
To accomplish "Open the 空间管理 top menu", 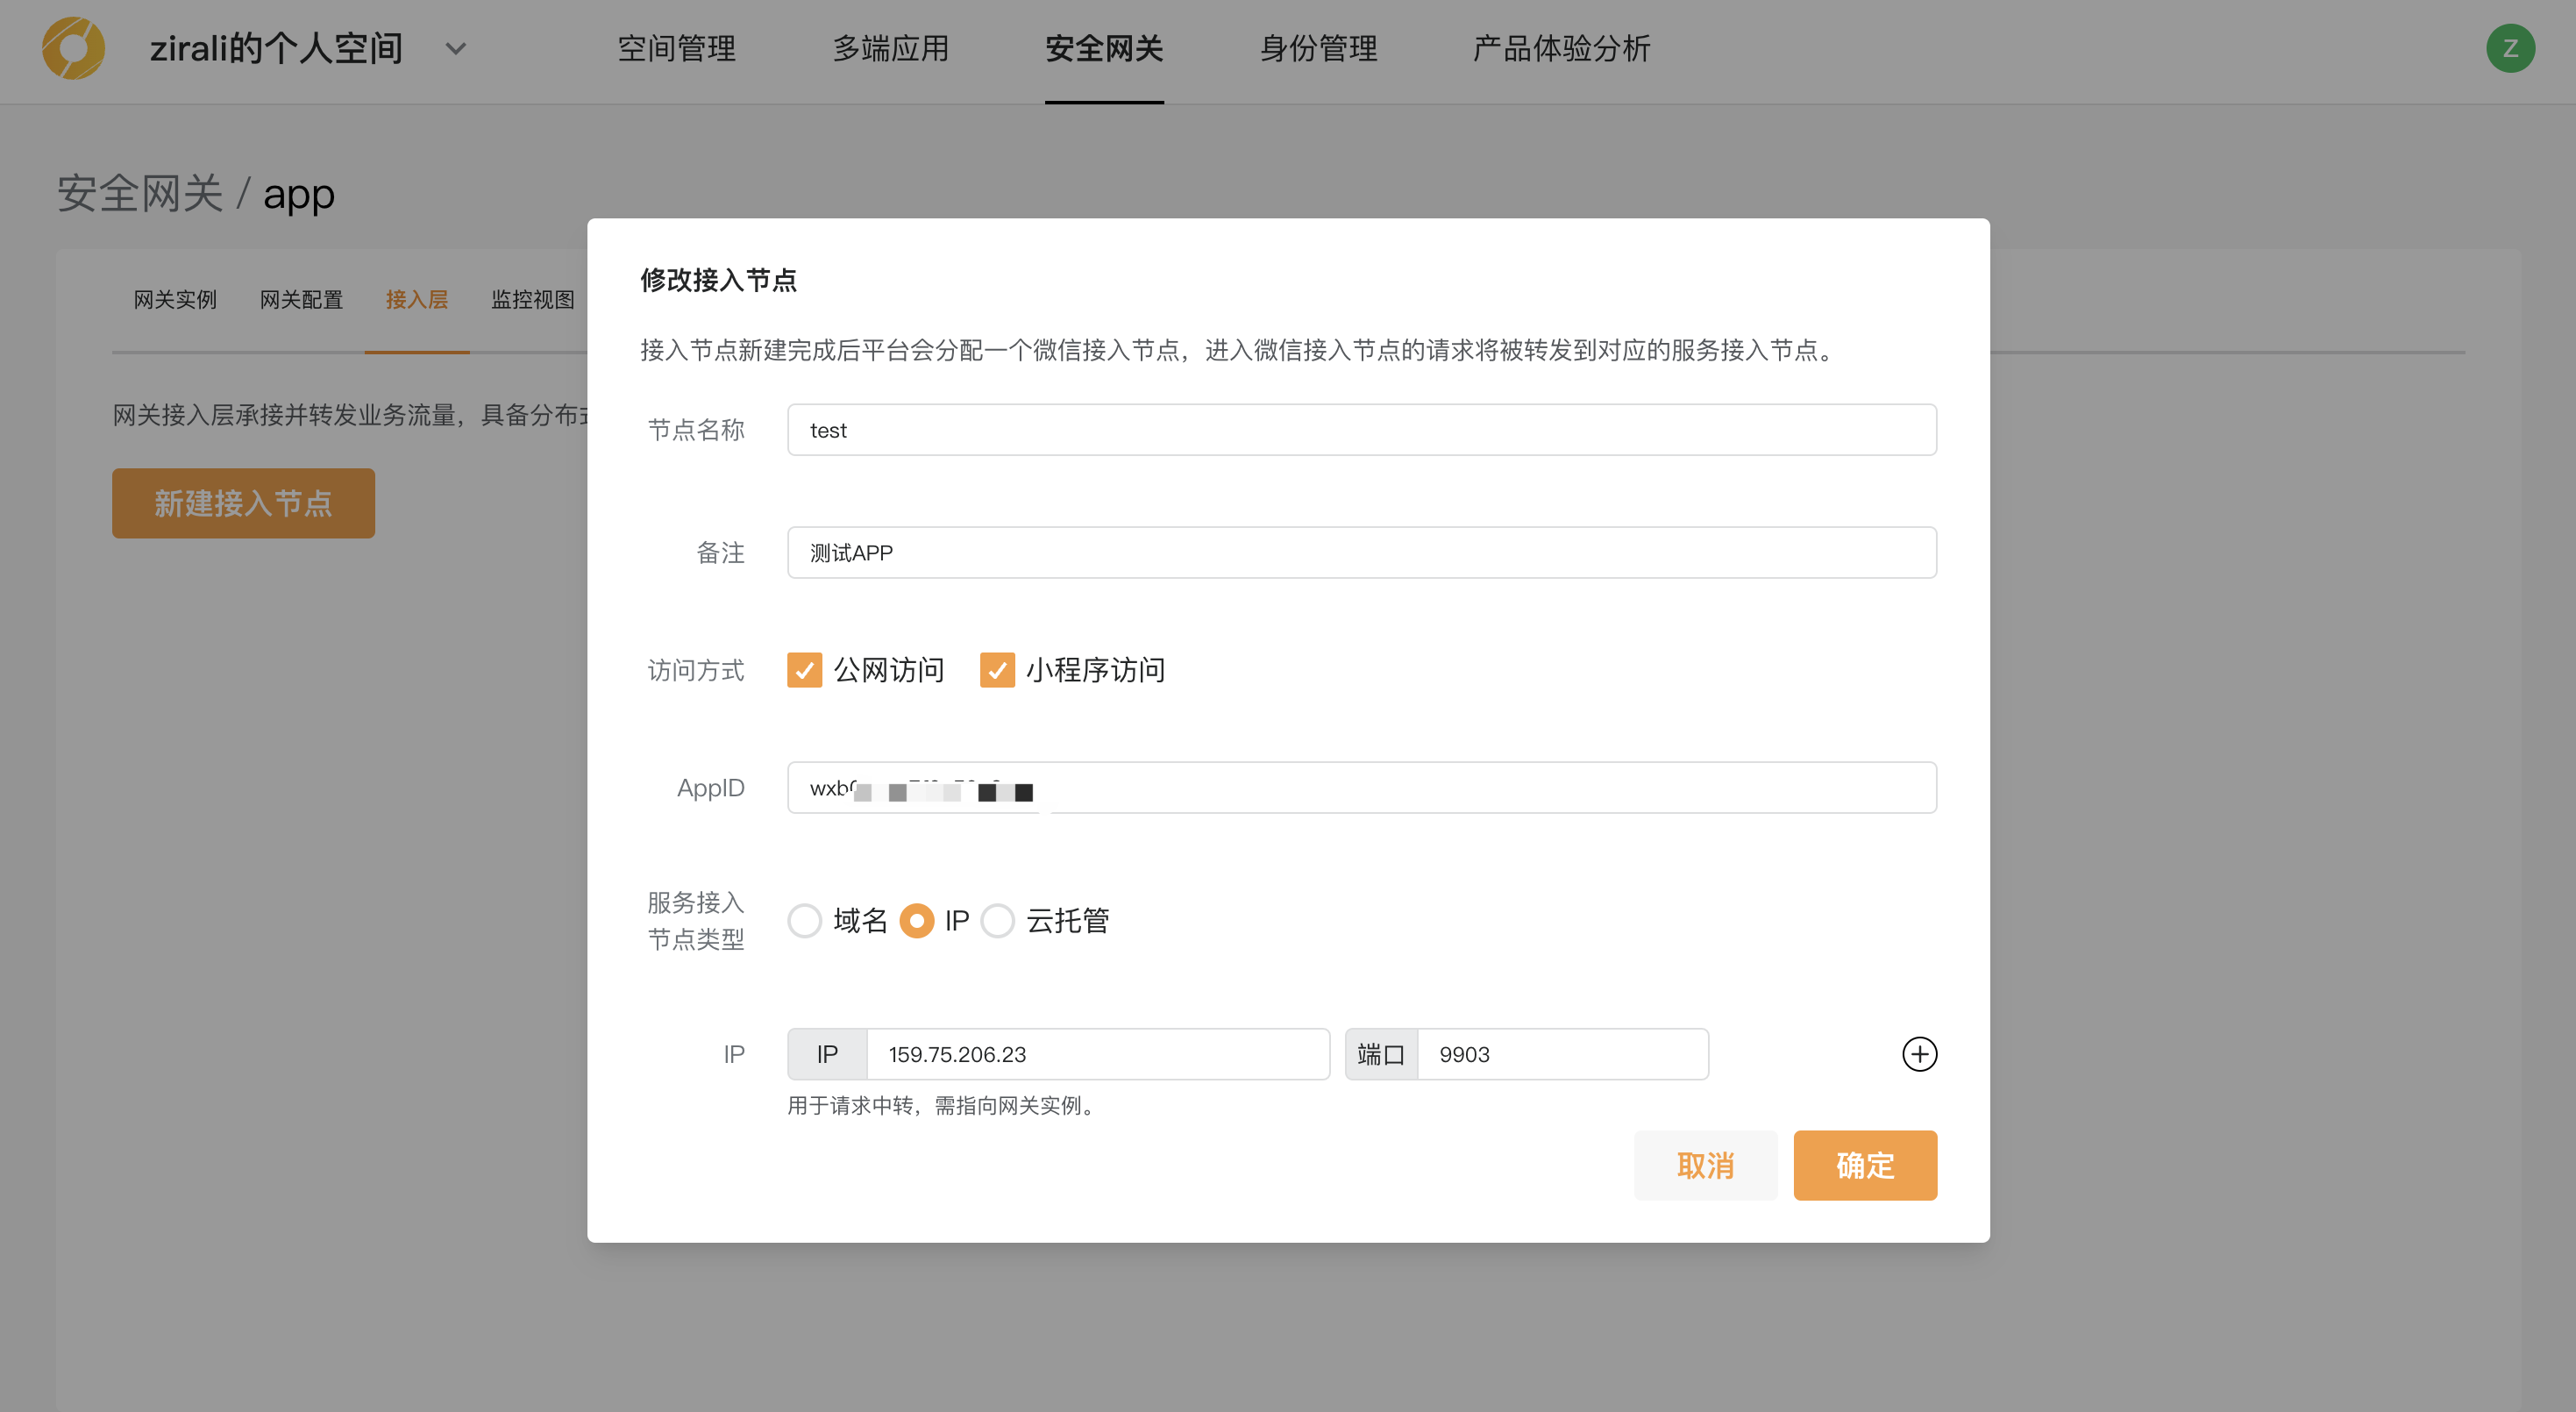I will tap(676, 48).
